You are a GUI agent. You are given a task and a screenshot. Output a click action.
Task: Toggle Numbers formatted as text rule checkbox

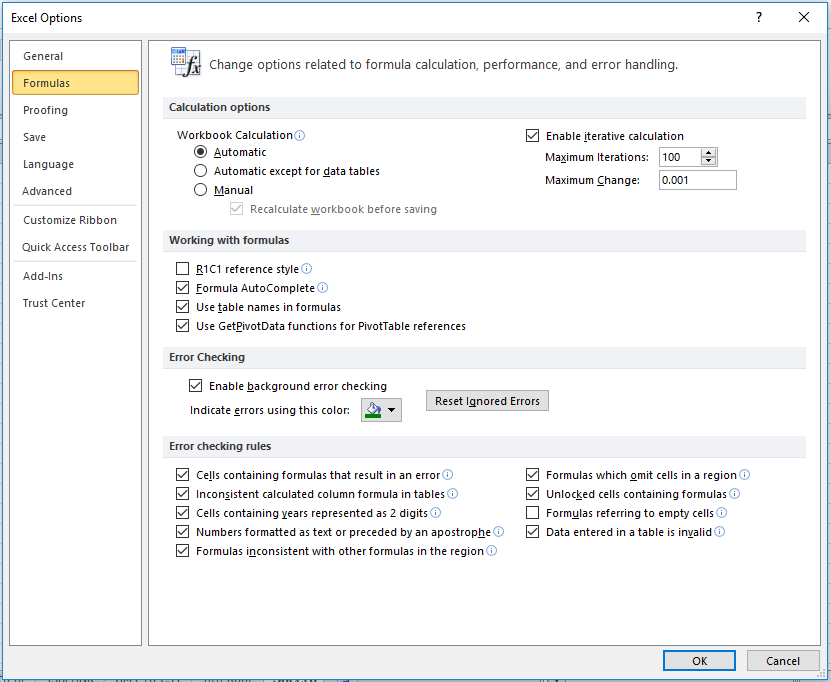point(182,532)
